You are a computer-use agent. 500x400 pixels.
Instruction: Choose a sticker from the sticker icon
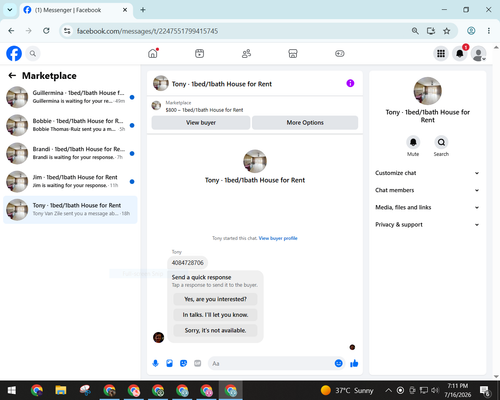(183, 363)
